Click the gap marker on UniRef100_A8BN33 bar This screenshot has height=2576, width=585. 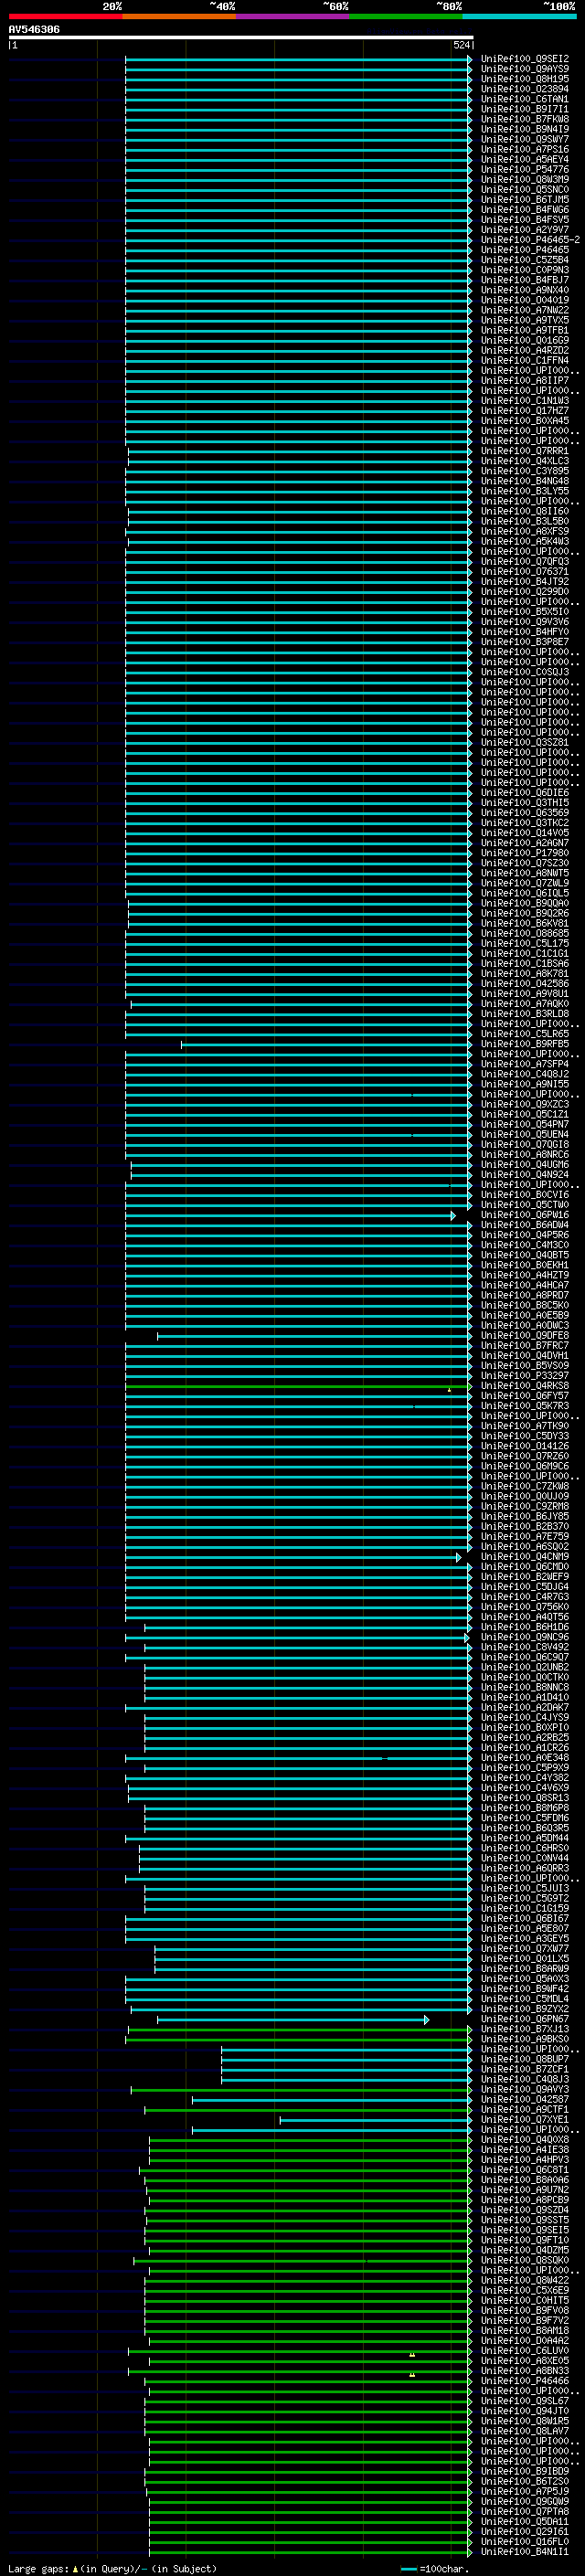(412, 2375)
